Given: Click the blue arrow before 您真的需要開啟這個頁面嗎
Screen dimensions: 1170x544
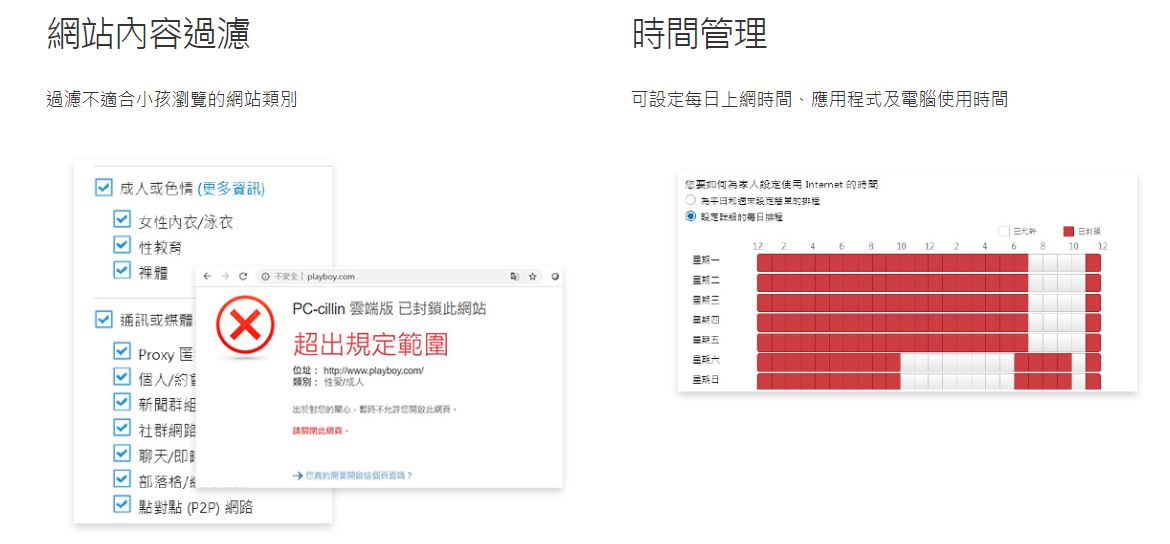Looking at the screenshot, I should coord(298,475).
